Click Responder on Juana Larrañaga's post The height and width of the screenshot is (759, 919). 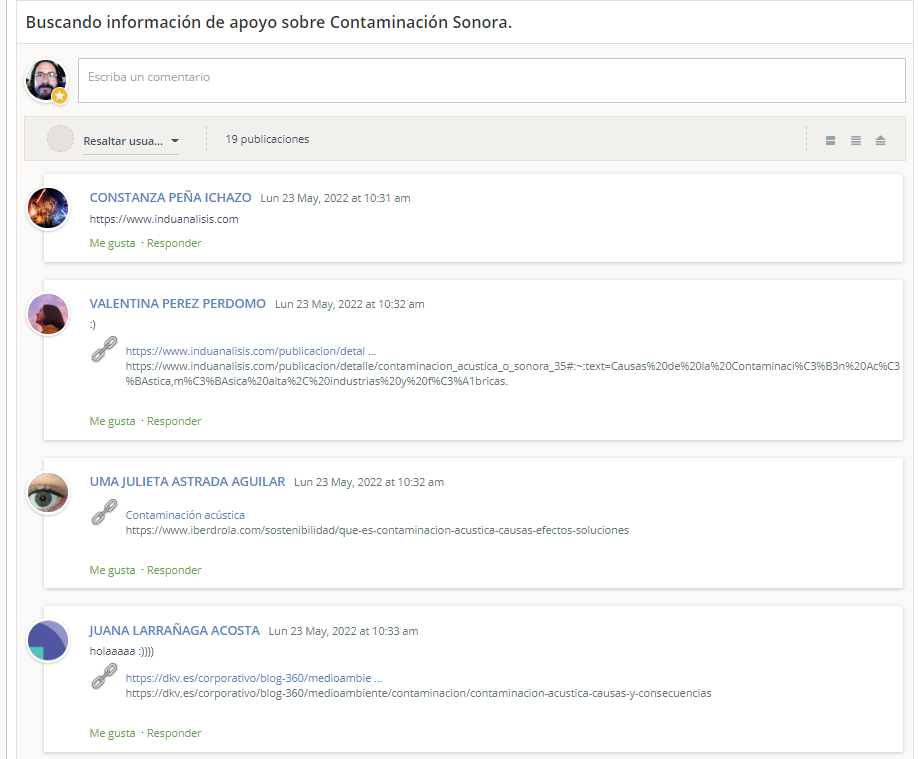(174, 733)
